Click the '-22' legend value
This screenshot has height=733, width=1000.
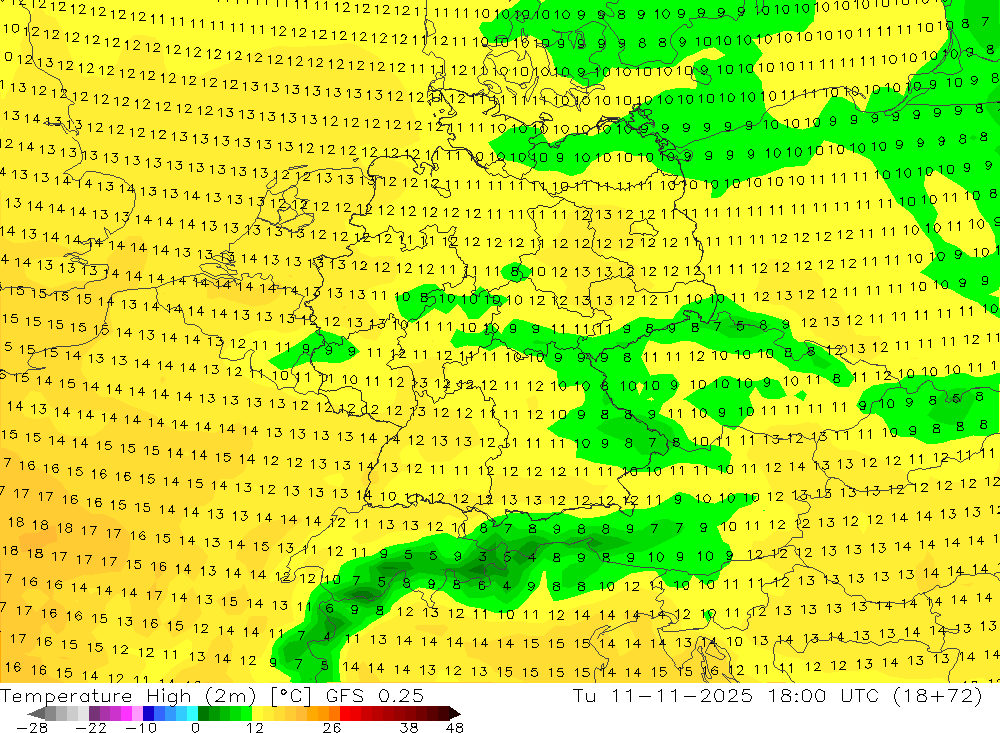(91, 727)
